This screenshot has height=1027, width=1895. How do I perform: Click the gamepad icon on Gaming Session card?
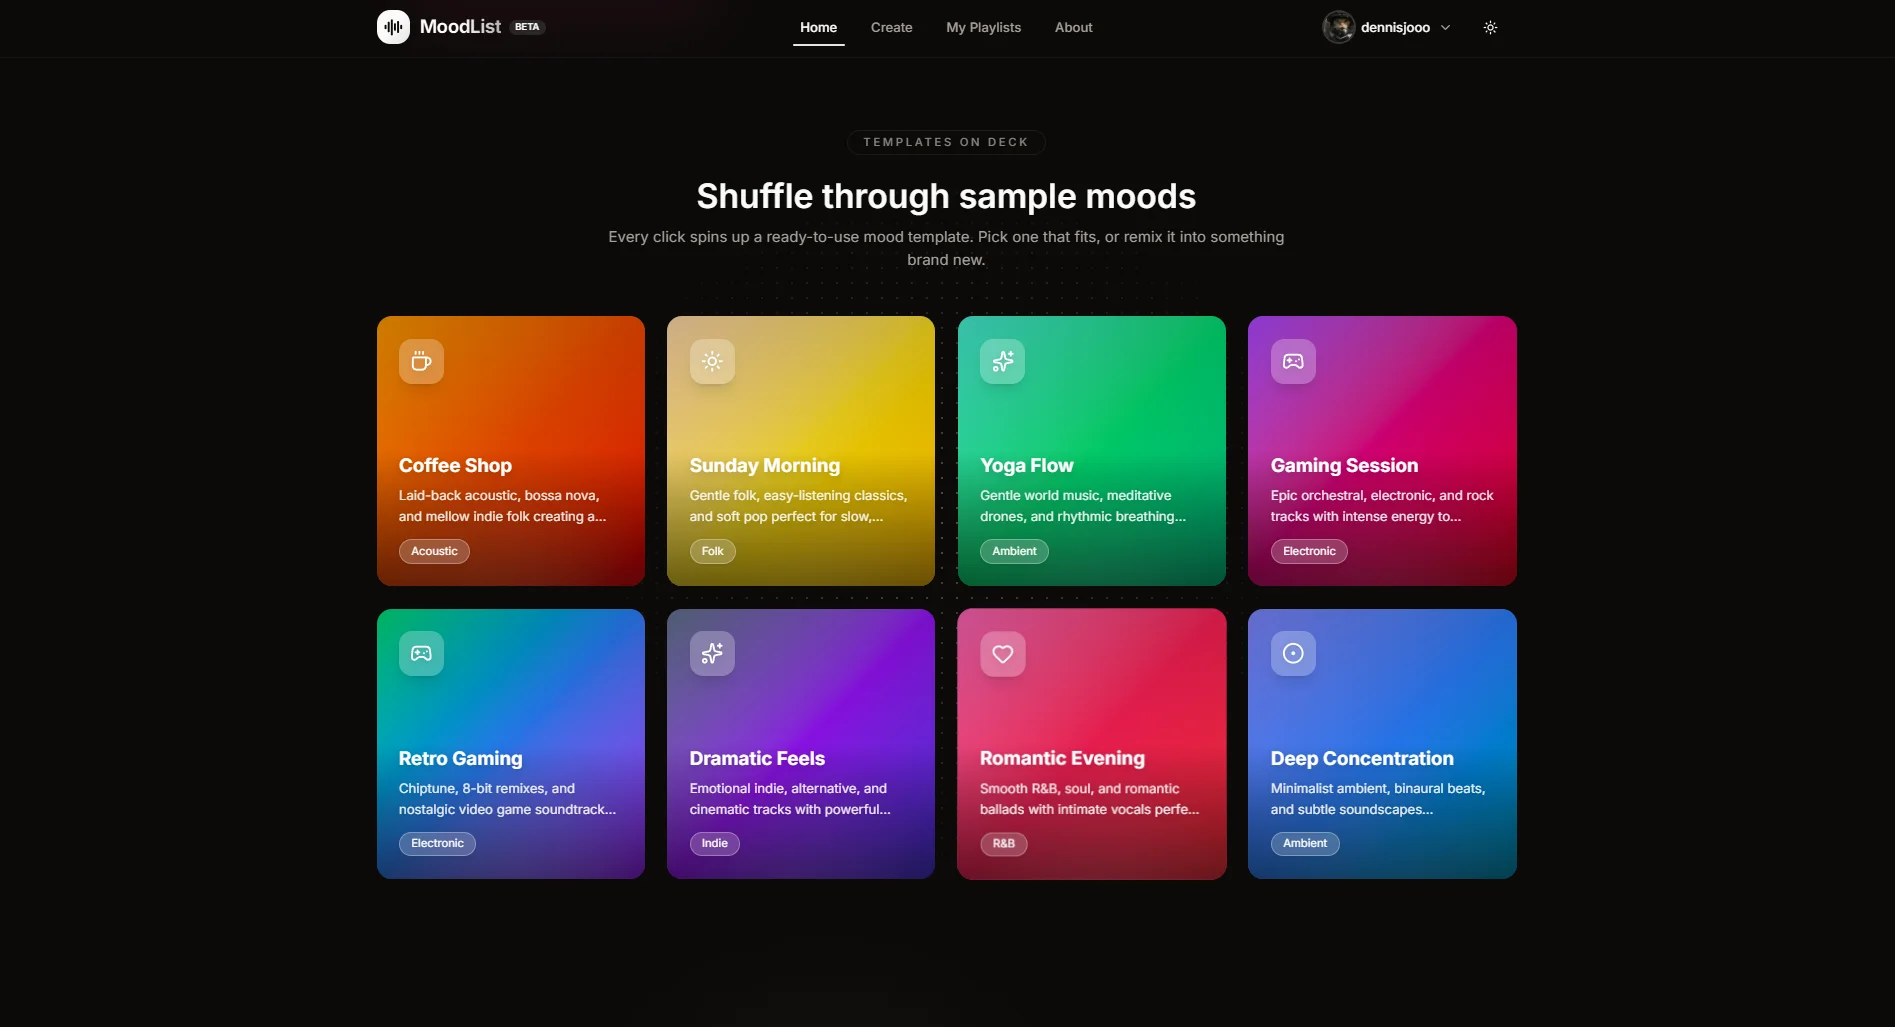(x=1292, y=362)
